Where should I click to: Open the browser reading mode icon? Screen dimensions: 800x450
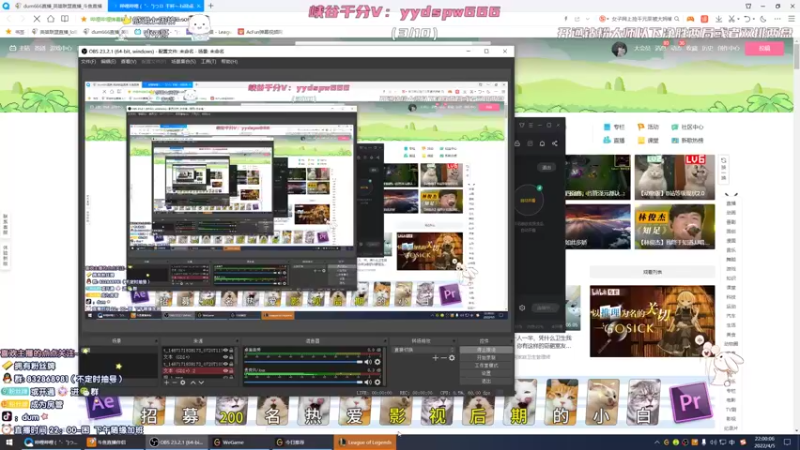[x=65, y=19]
